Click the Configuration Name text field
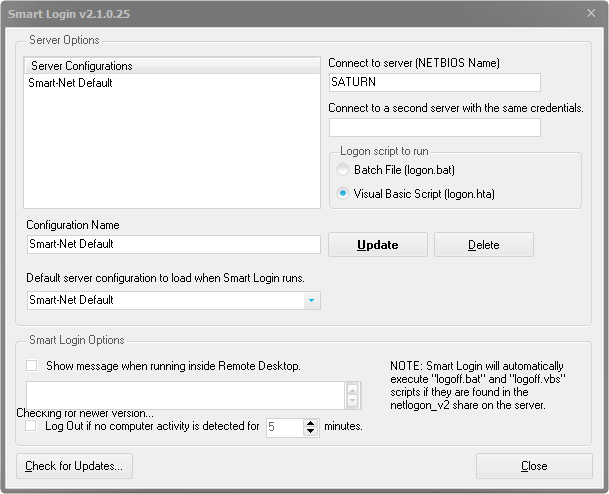The height and width of the screenshot is (494, 609). [x=174, y=244]
